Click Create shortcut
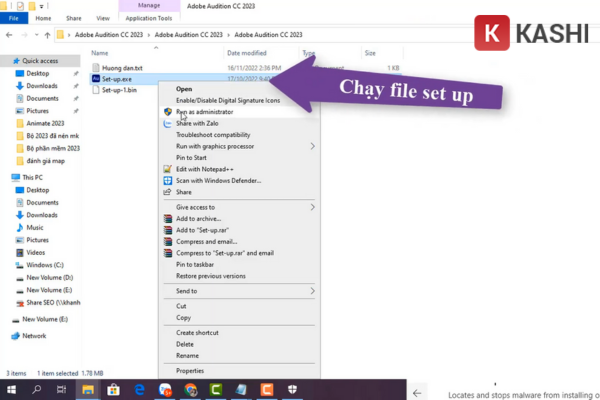The width and height of the screenshot is (600, 400). pos(239,333)
